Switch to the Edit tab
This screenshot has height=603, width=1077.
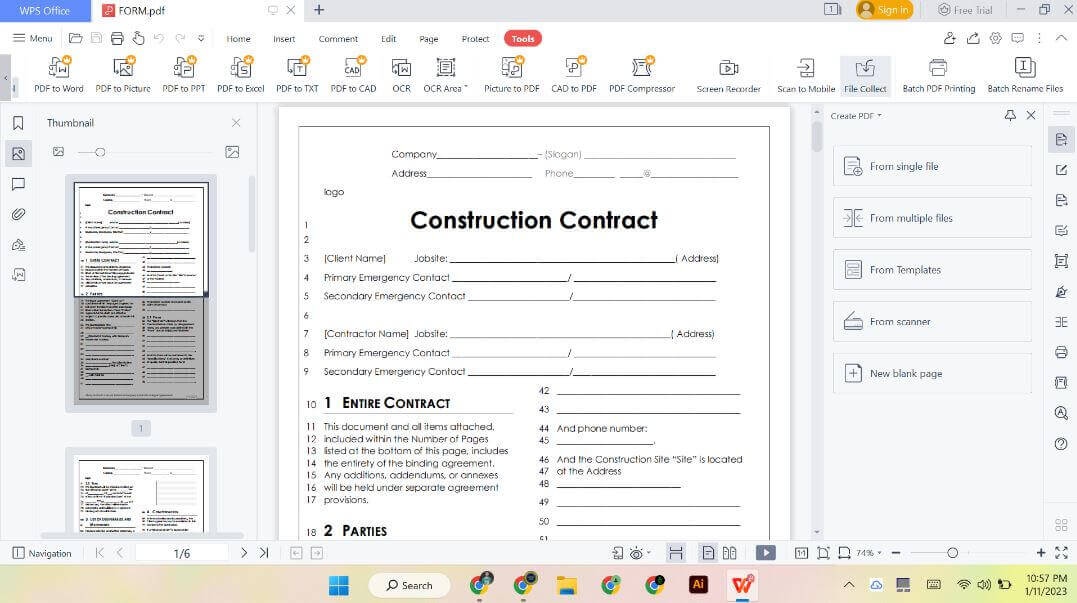(388, 38)
